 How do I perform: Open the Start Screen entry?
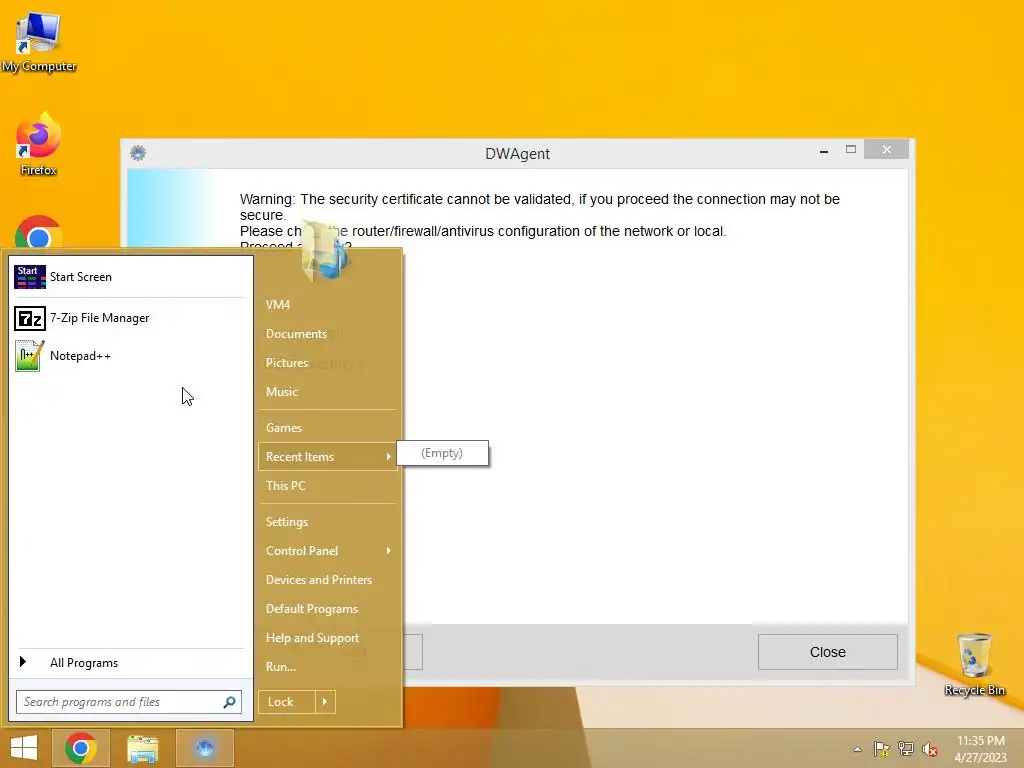pos(131,277)
